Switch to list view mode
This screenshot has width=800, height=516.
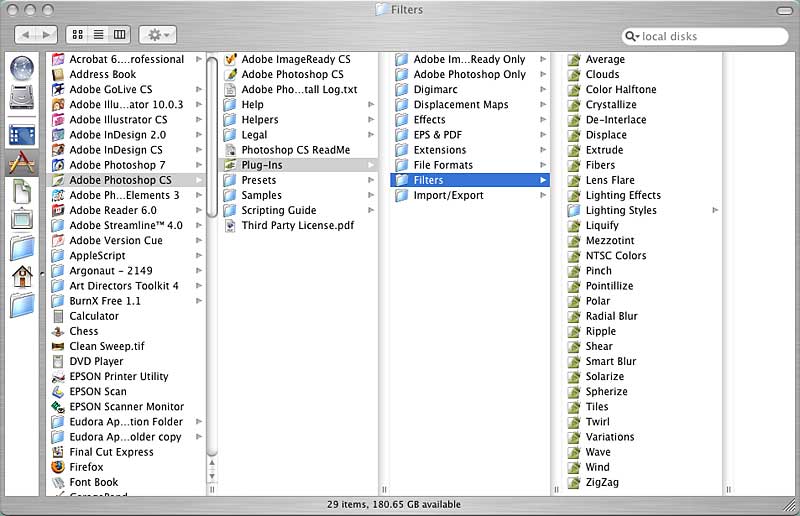point(99,35)
